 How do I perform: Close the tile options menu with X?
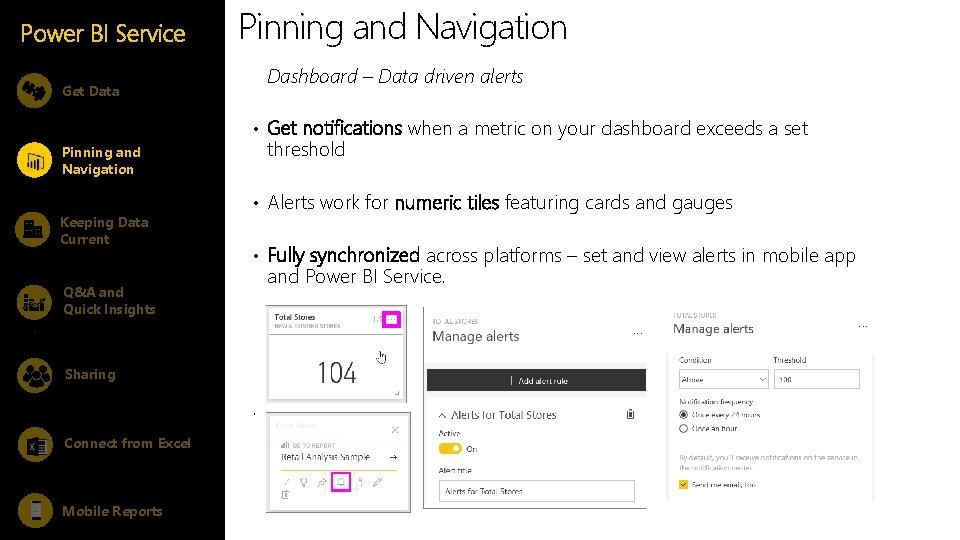pyautogui.click(x=395, y=430)
